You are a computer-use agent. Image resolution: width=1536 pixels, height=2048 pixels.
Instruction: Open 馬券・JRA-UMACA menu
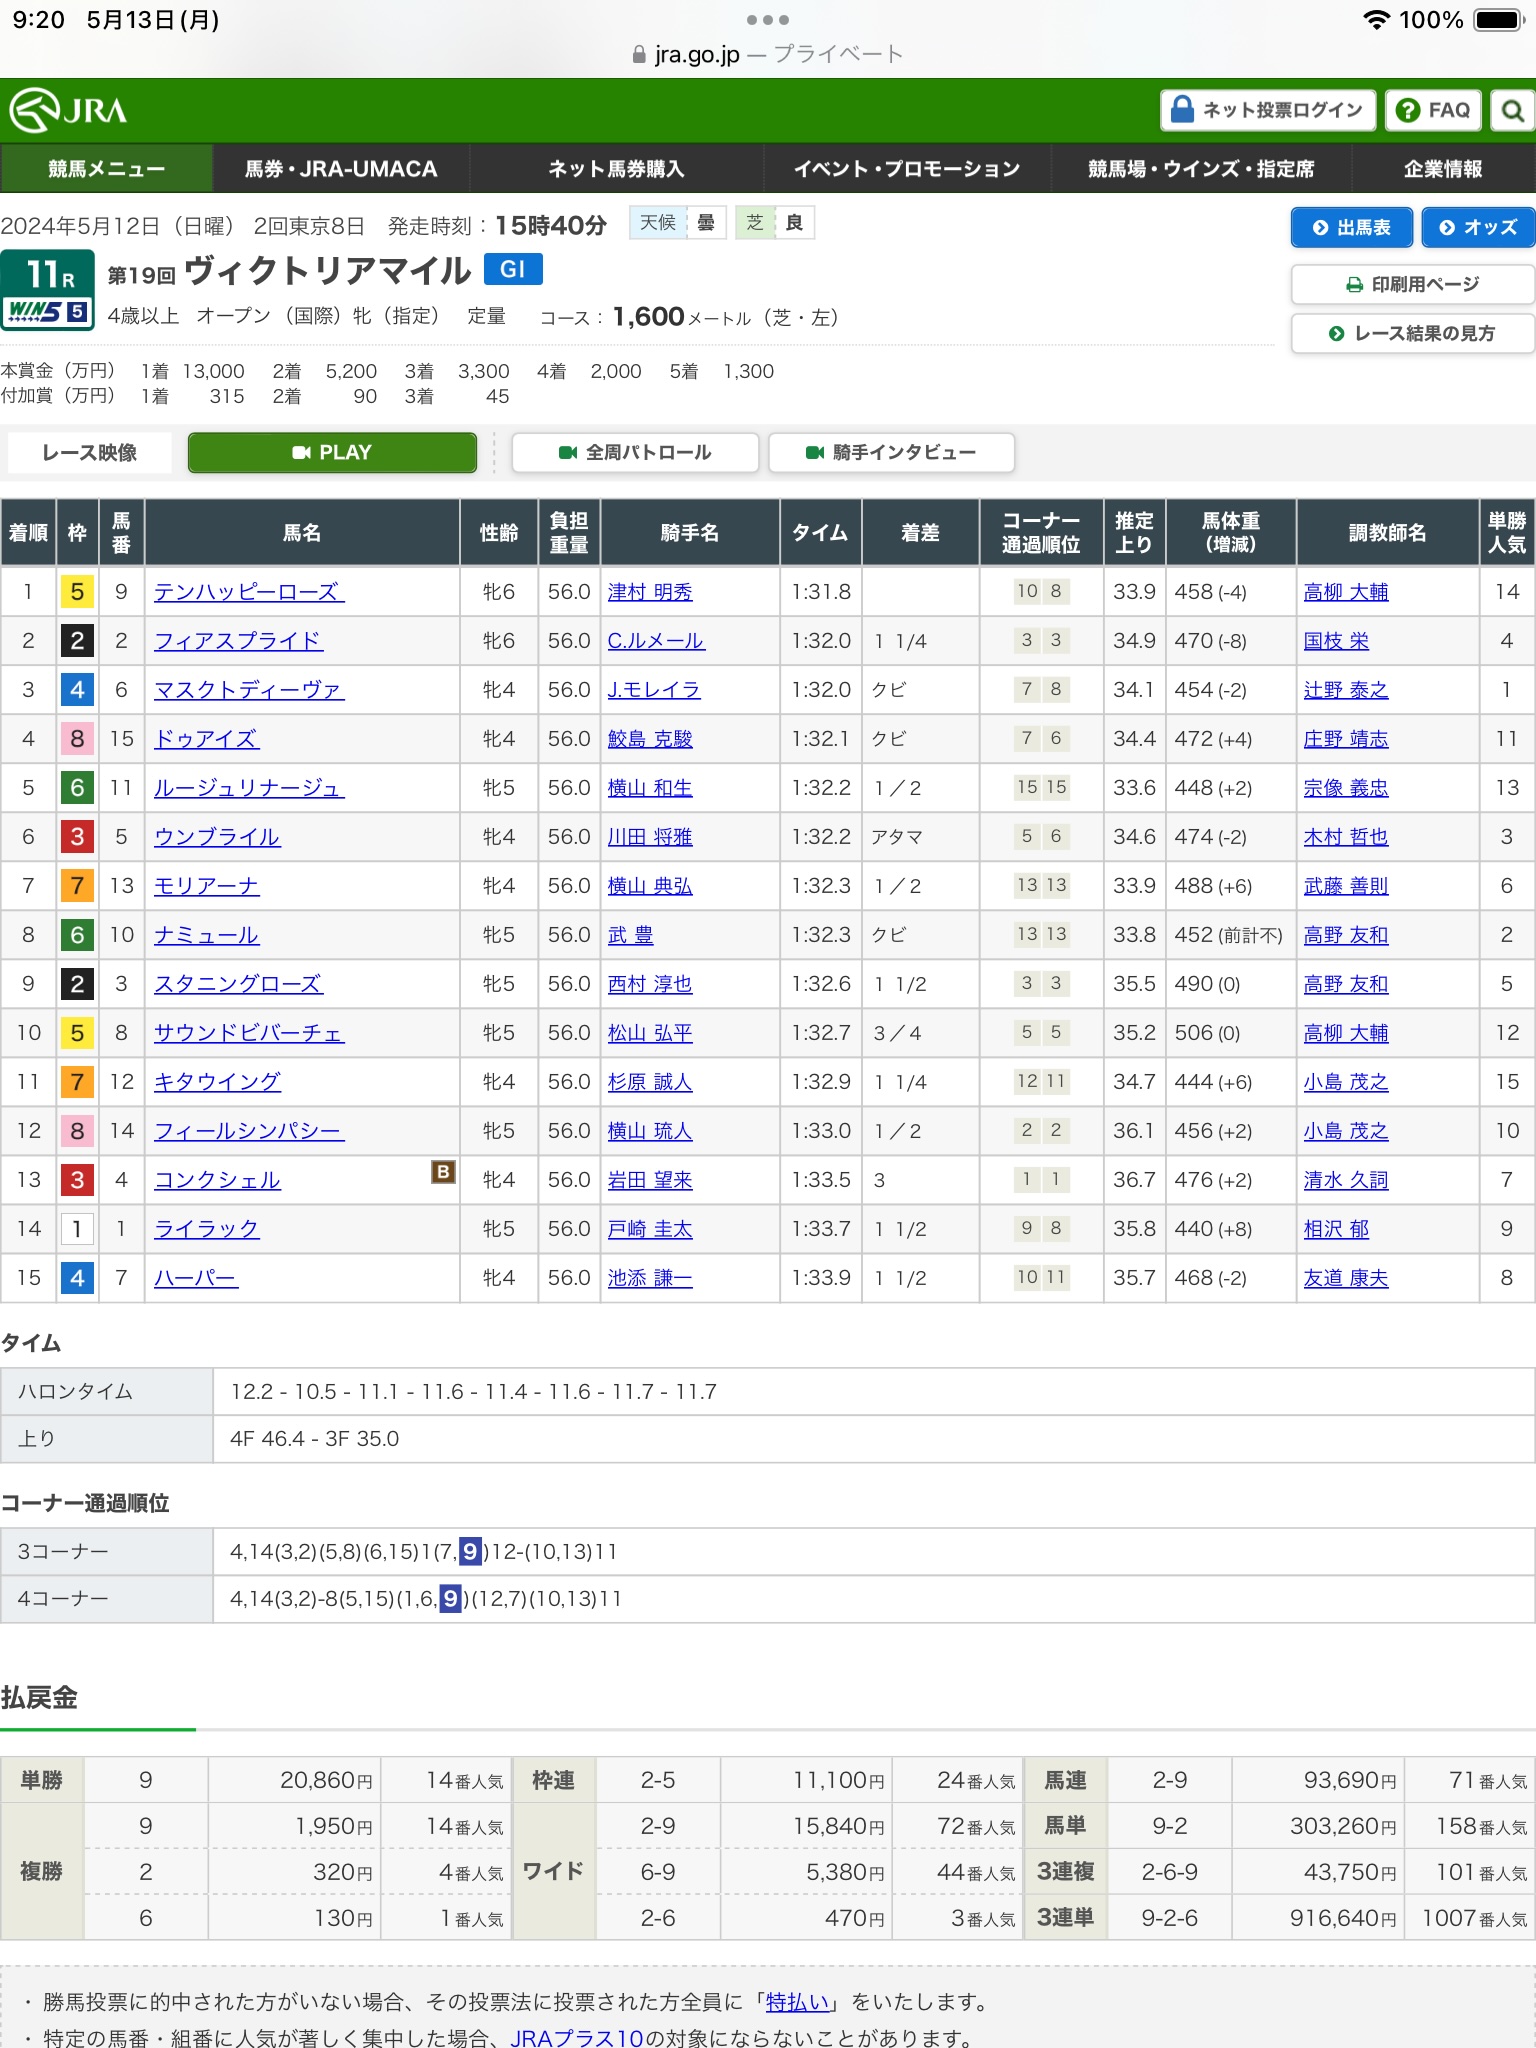coord(341,168)
